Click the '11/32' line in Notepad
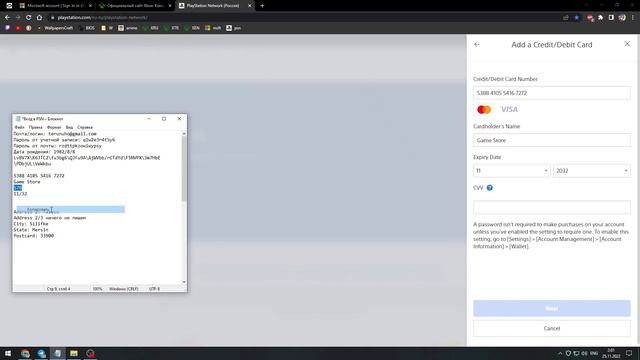 pos(20,194)
